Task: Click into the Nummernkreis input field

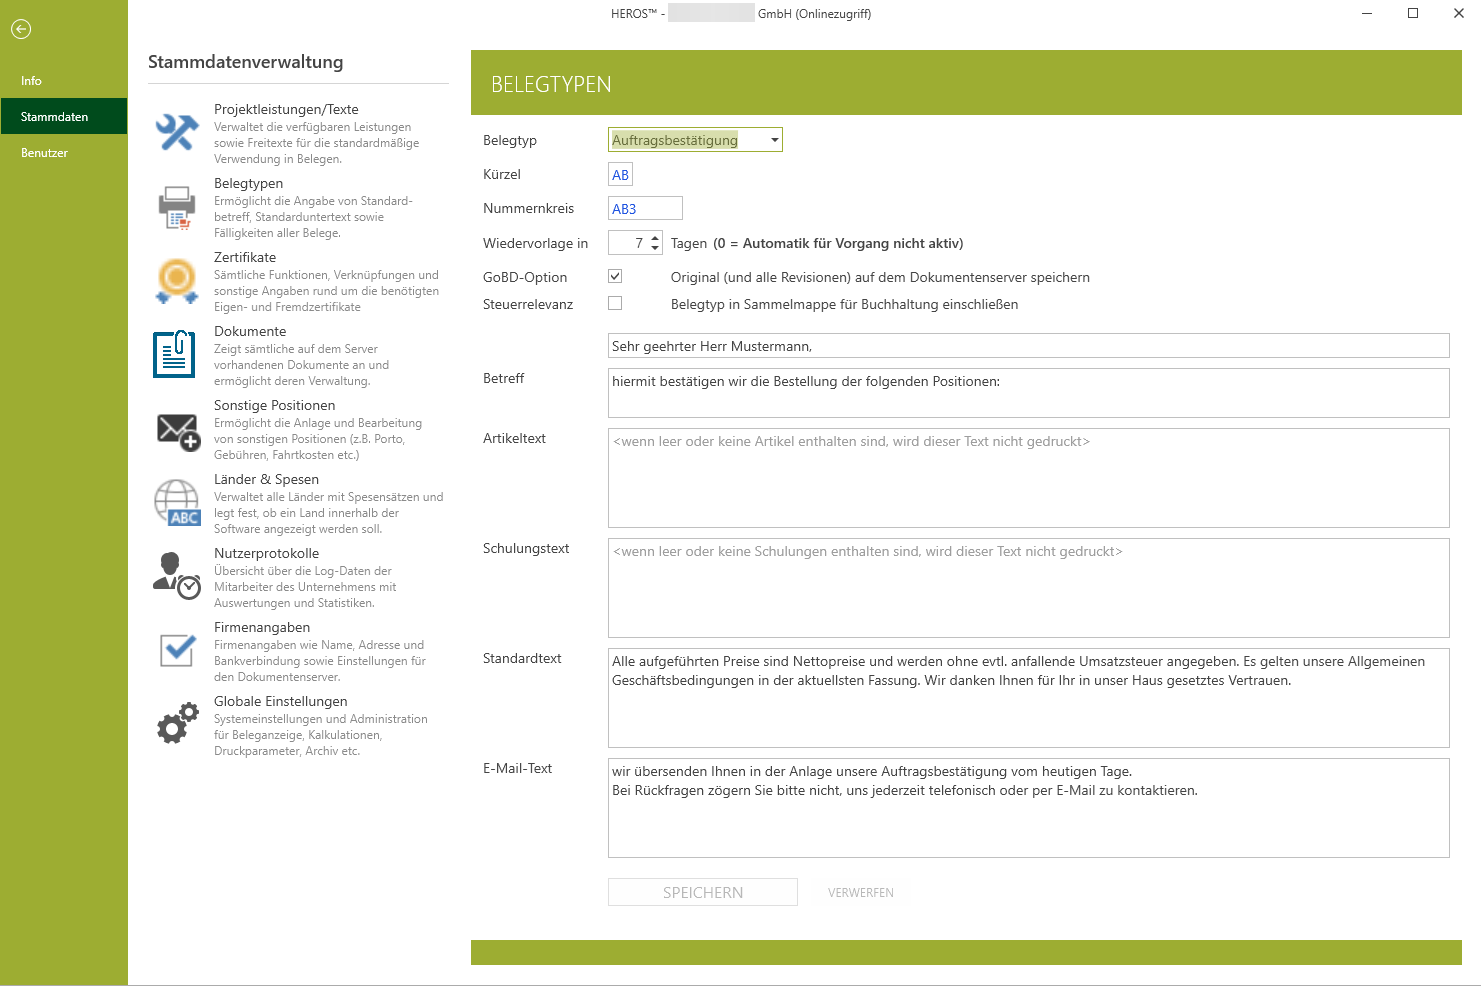Action: (645, 208)
